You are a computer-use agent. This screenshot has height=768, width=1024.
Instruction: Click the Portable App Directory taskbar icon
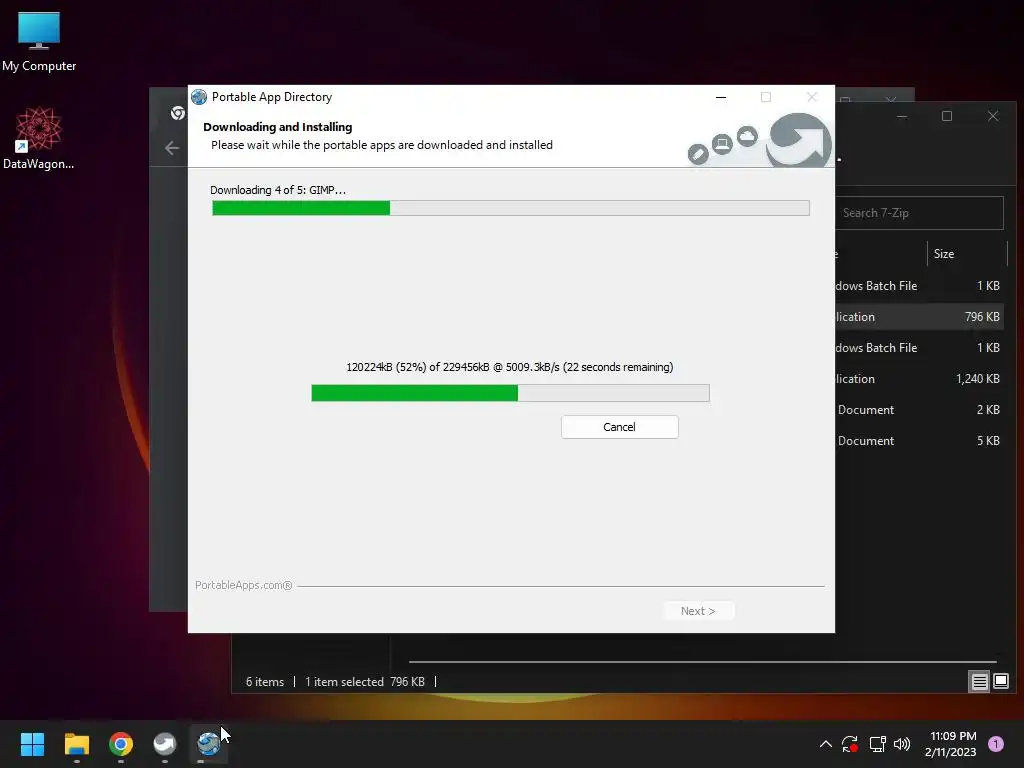coord(208,744)
